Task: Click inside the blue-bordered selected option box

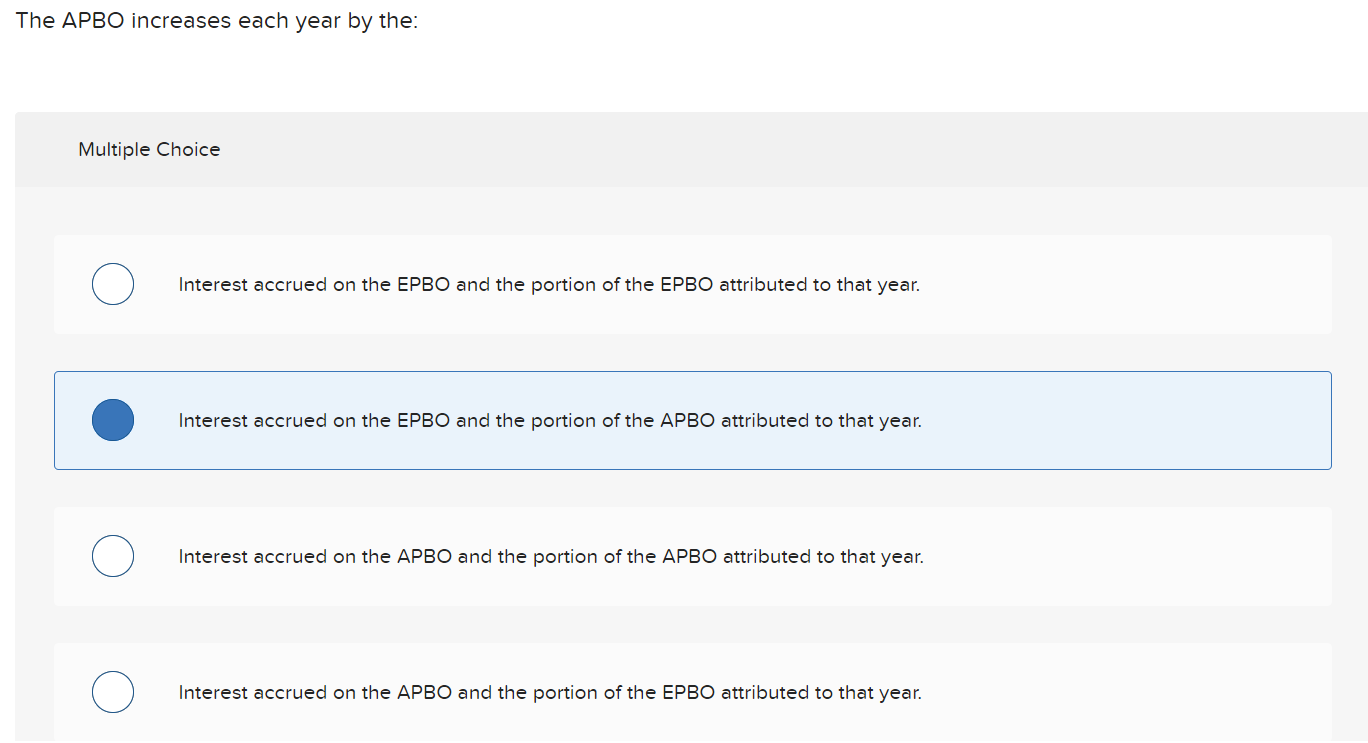Action: click(x=692, y=420)
